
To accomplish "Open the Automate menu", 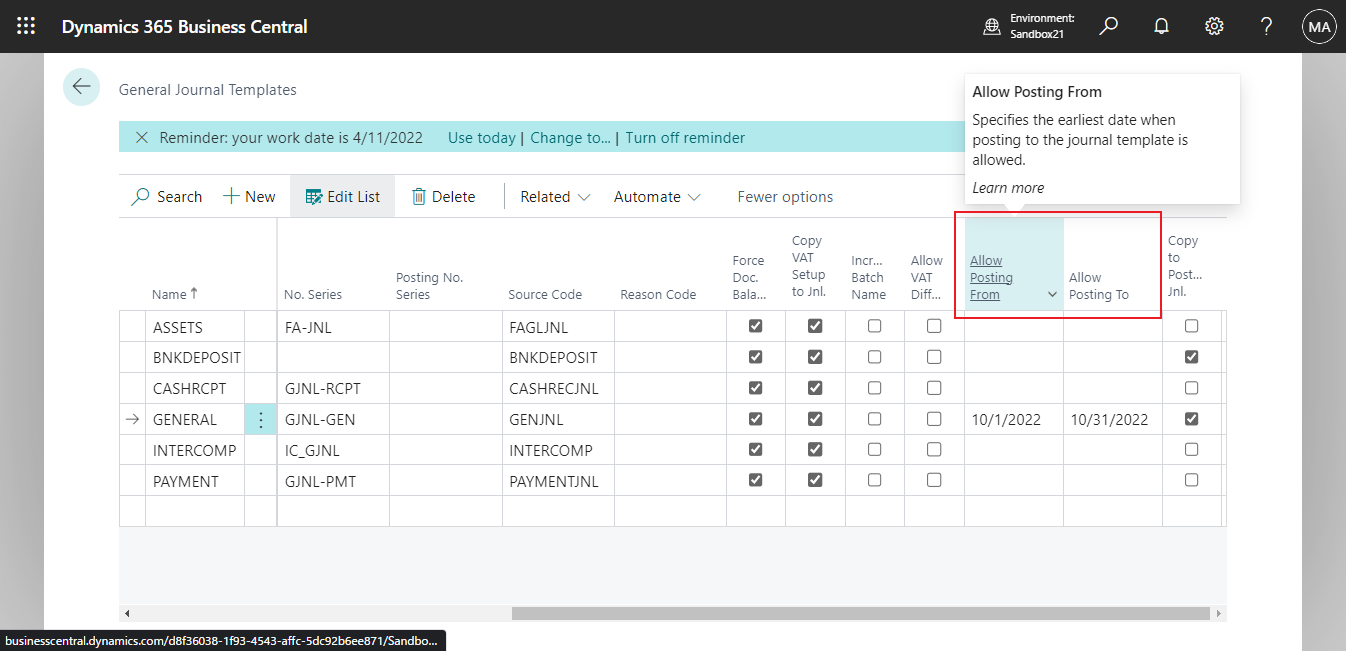I will [656, 196].
